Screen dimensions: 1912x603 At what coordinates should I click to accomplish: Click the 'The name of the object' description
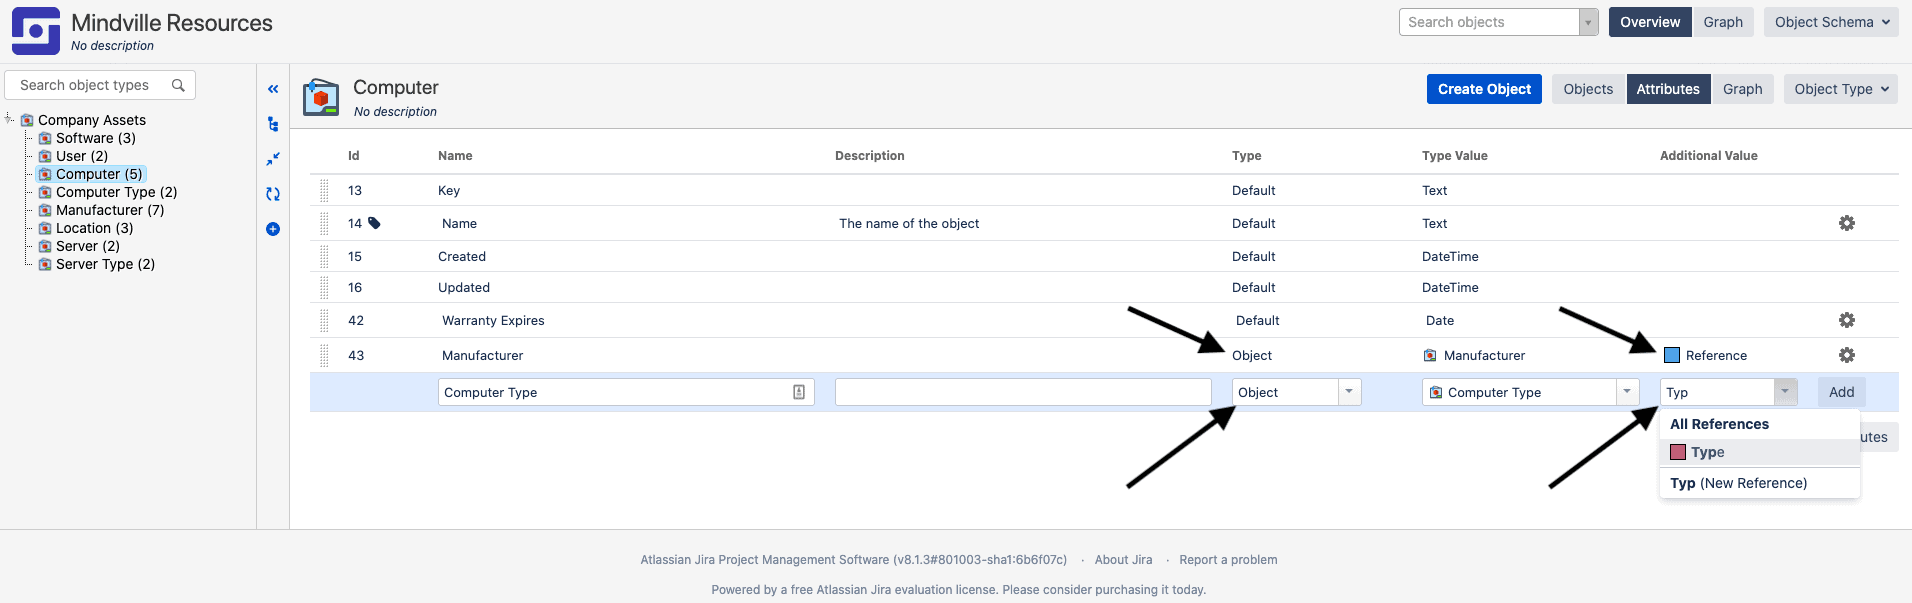coord(909,223)
